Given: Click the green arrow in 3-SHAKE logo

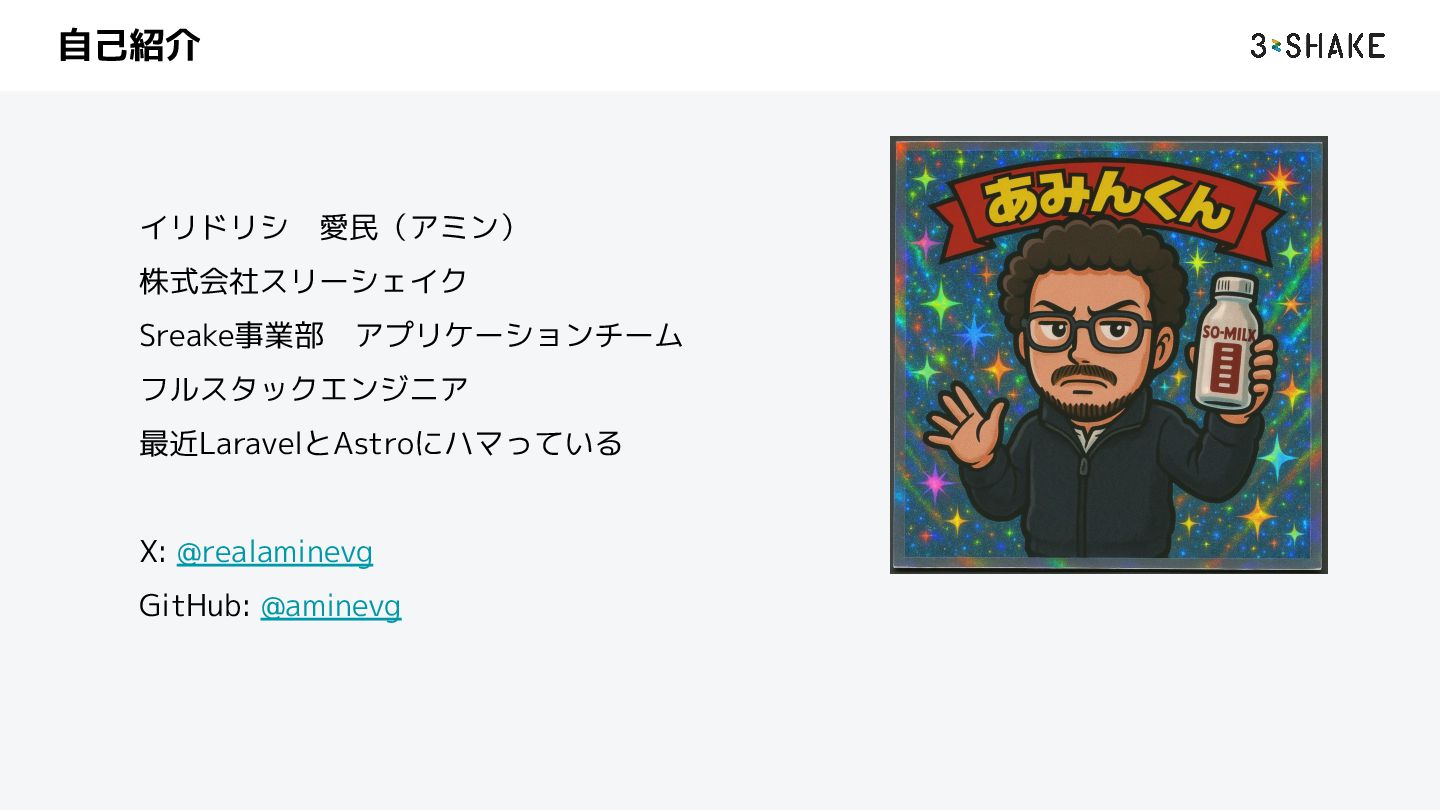Looking at the screenshot, I should click(x=1276, y=45).
